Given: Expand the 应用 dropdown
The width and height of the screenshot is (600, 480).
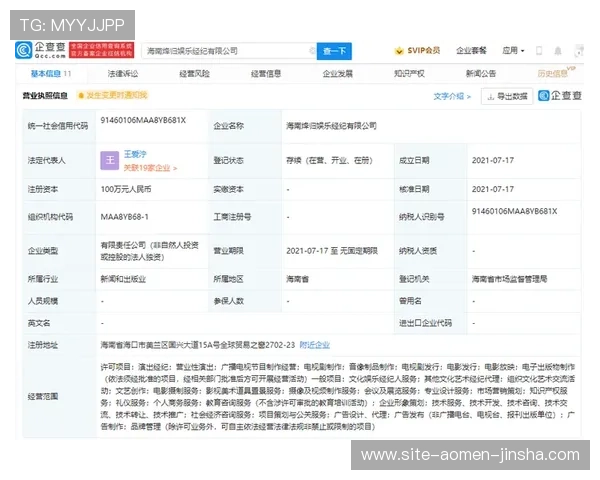Looking at the screenshot, I should tap(513, 51).
